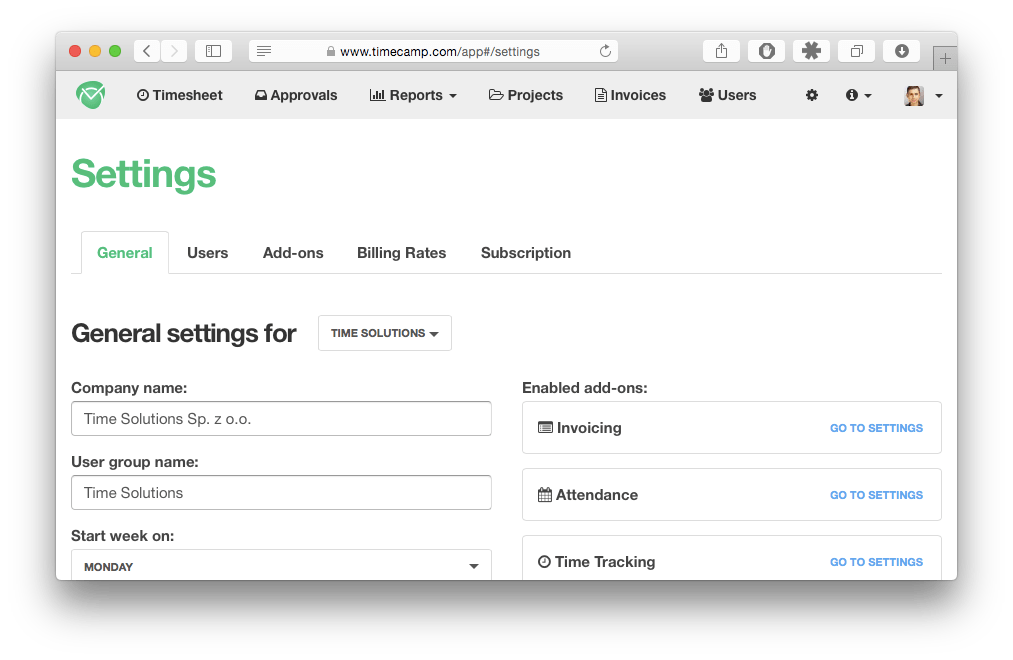Click the Invoicing add-on icon
This screenshot has width=1013, height=660.
(545, 428)
